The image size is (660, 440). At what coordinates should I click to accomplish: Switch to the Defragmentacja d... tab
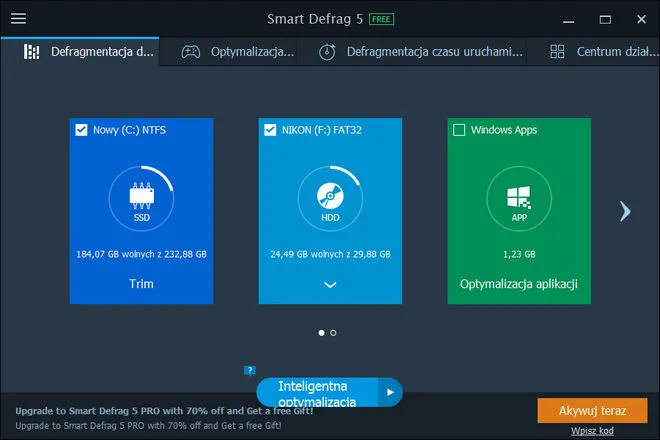click(x=80, y=52)
